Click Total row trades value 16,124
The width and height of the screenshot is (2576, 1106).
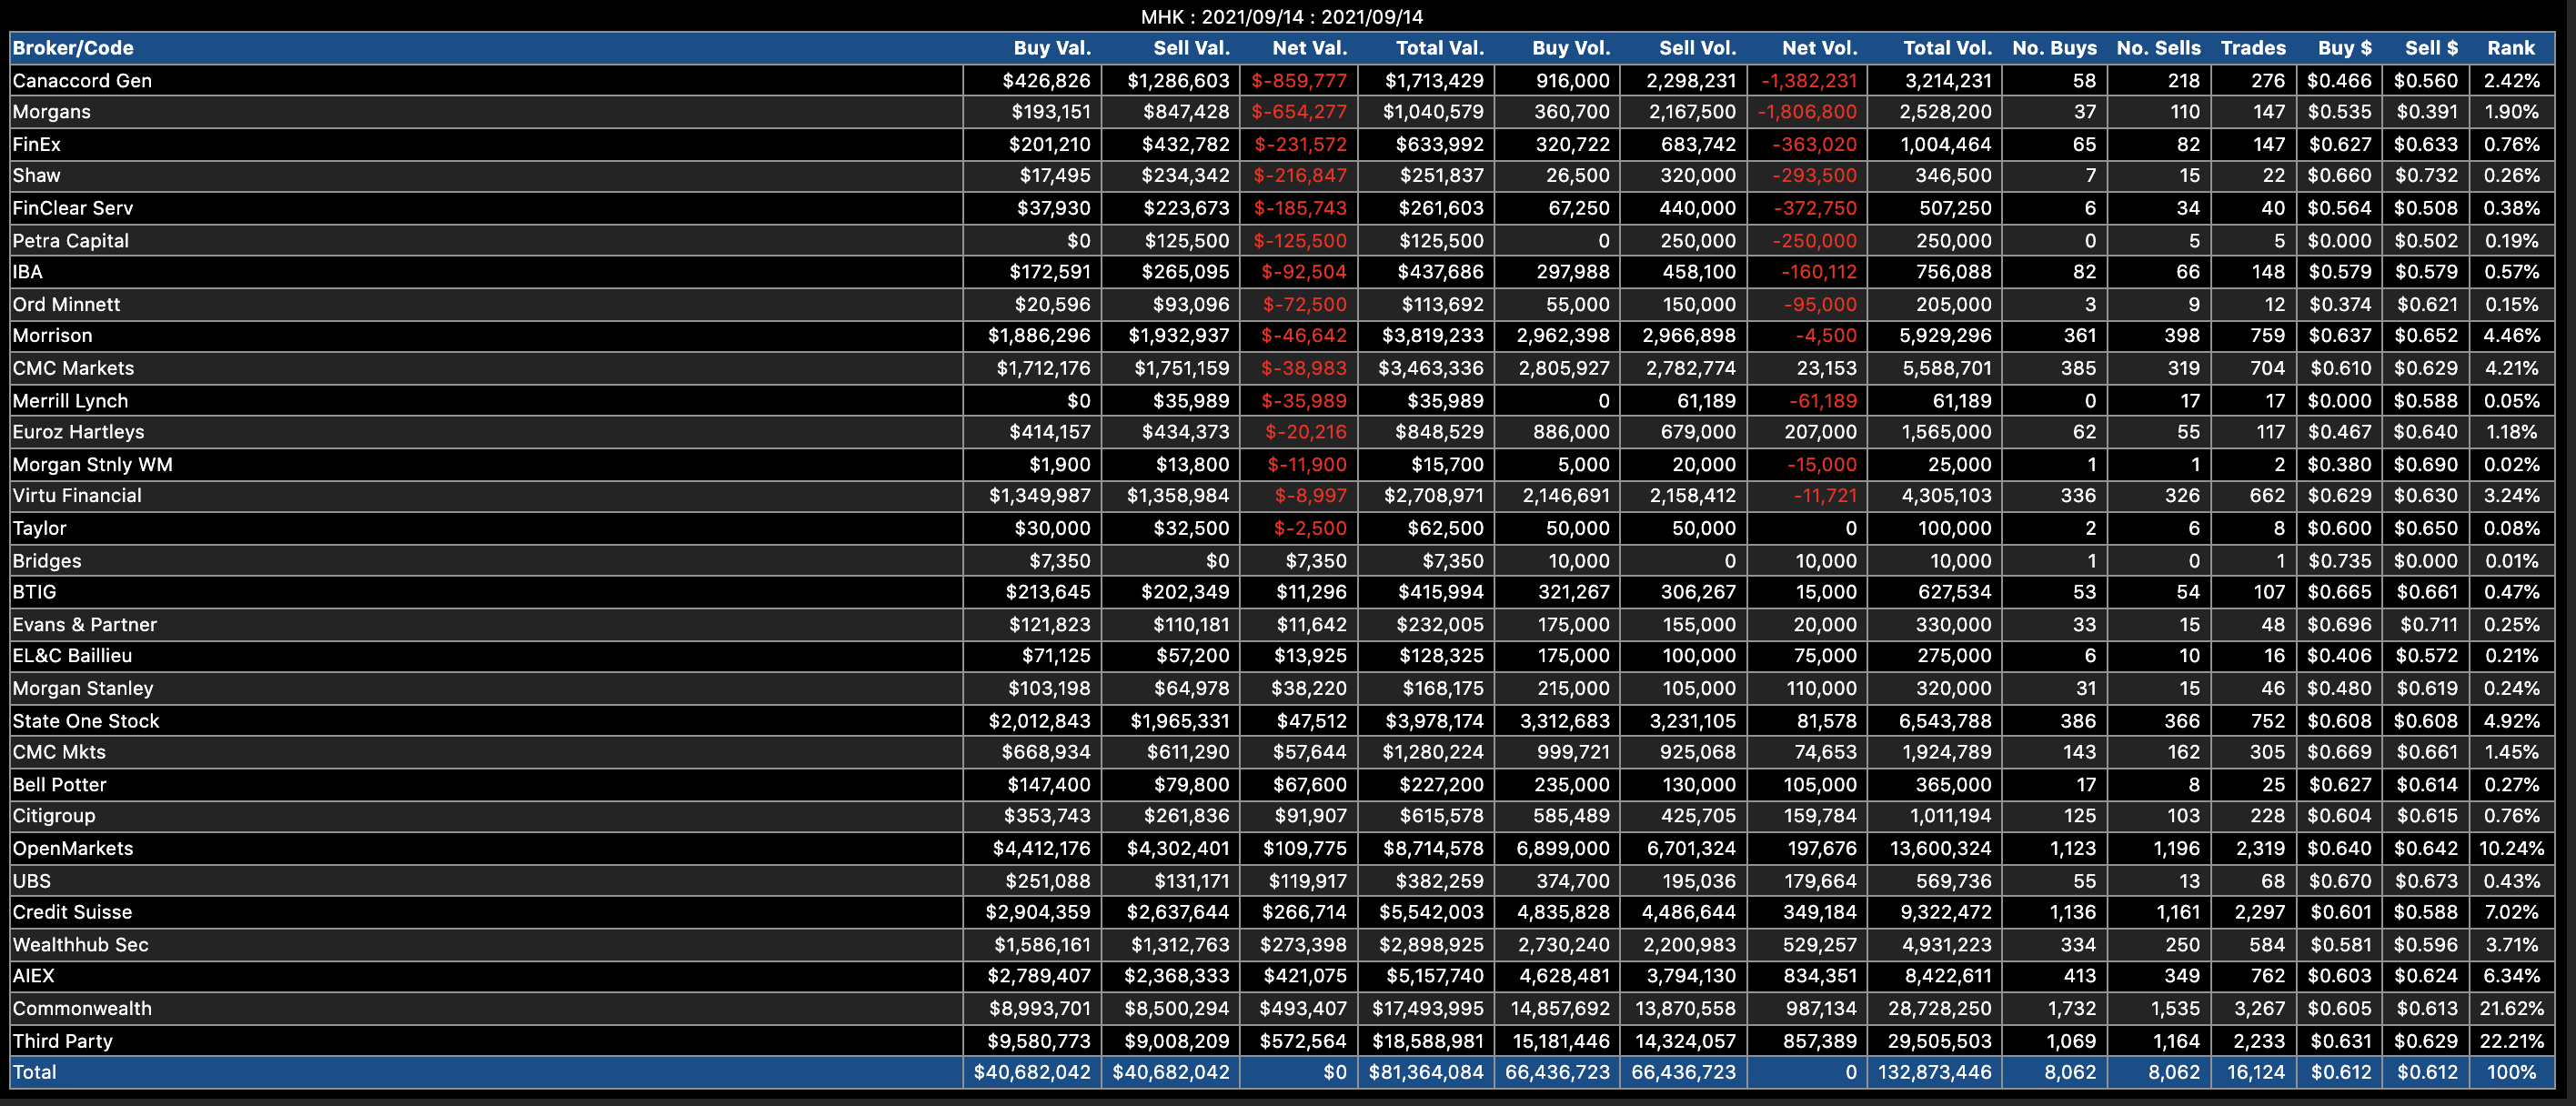(2256, 1072)
